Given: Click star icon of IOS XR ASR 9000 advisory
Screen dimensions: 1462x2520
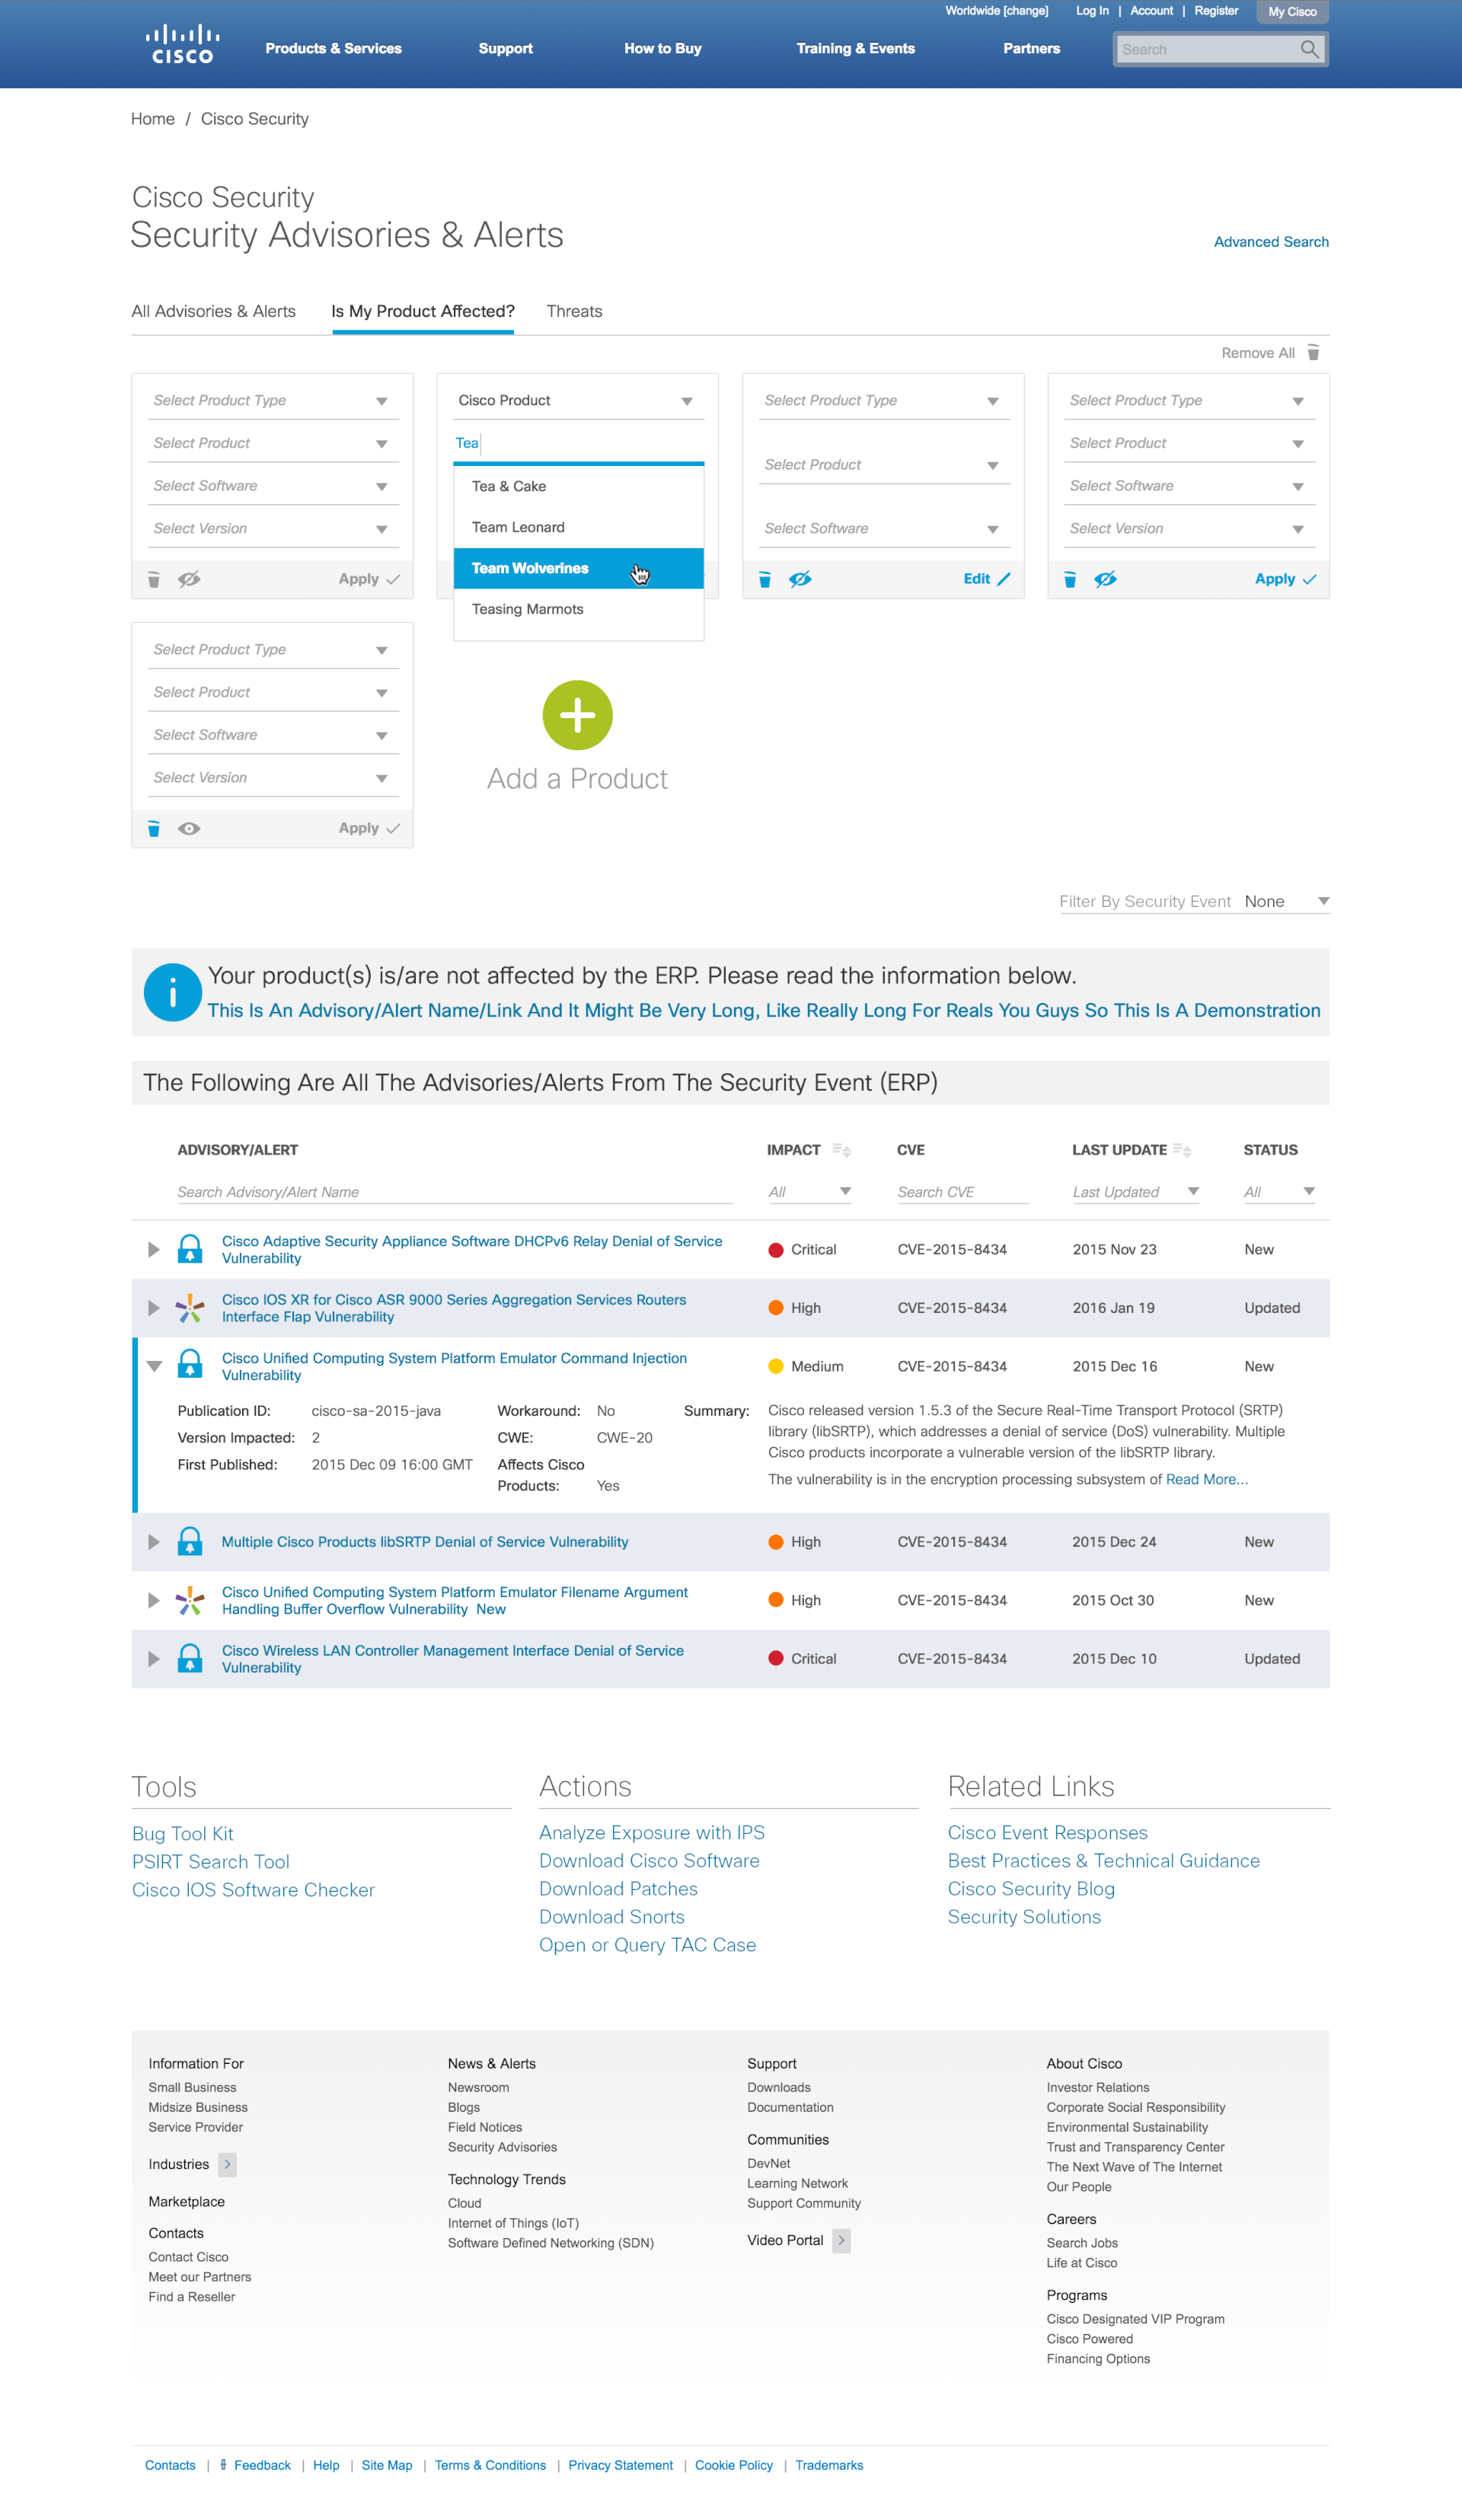Looking at the screenshot, I should (189, 1307).
